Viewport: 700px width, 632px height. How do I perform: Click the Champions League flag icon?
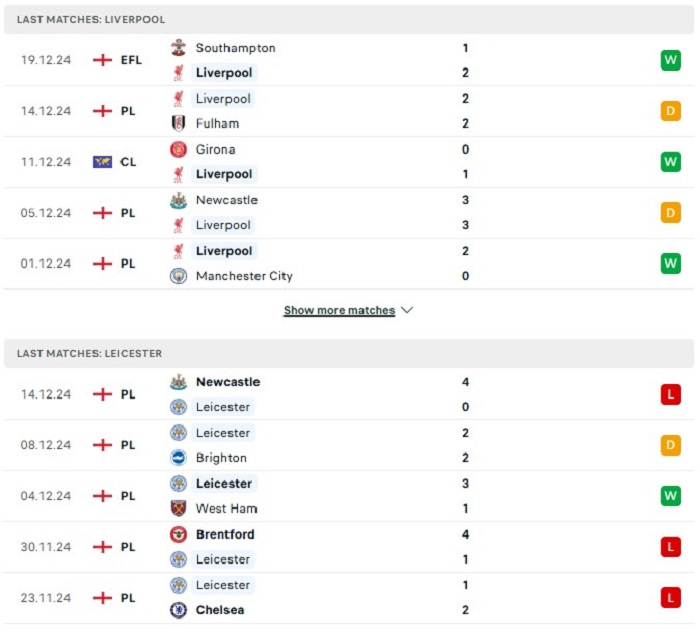click(102, 162)
